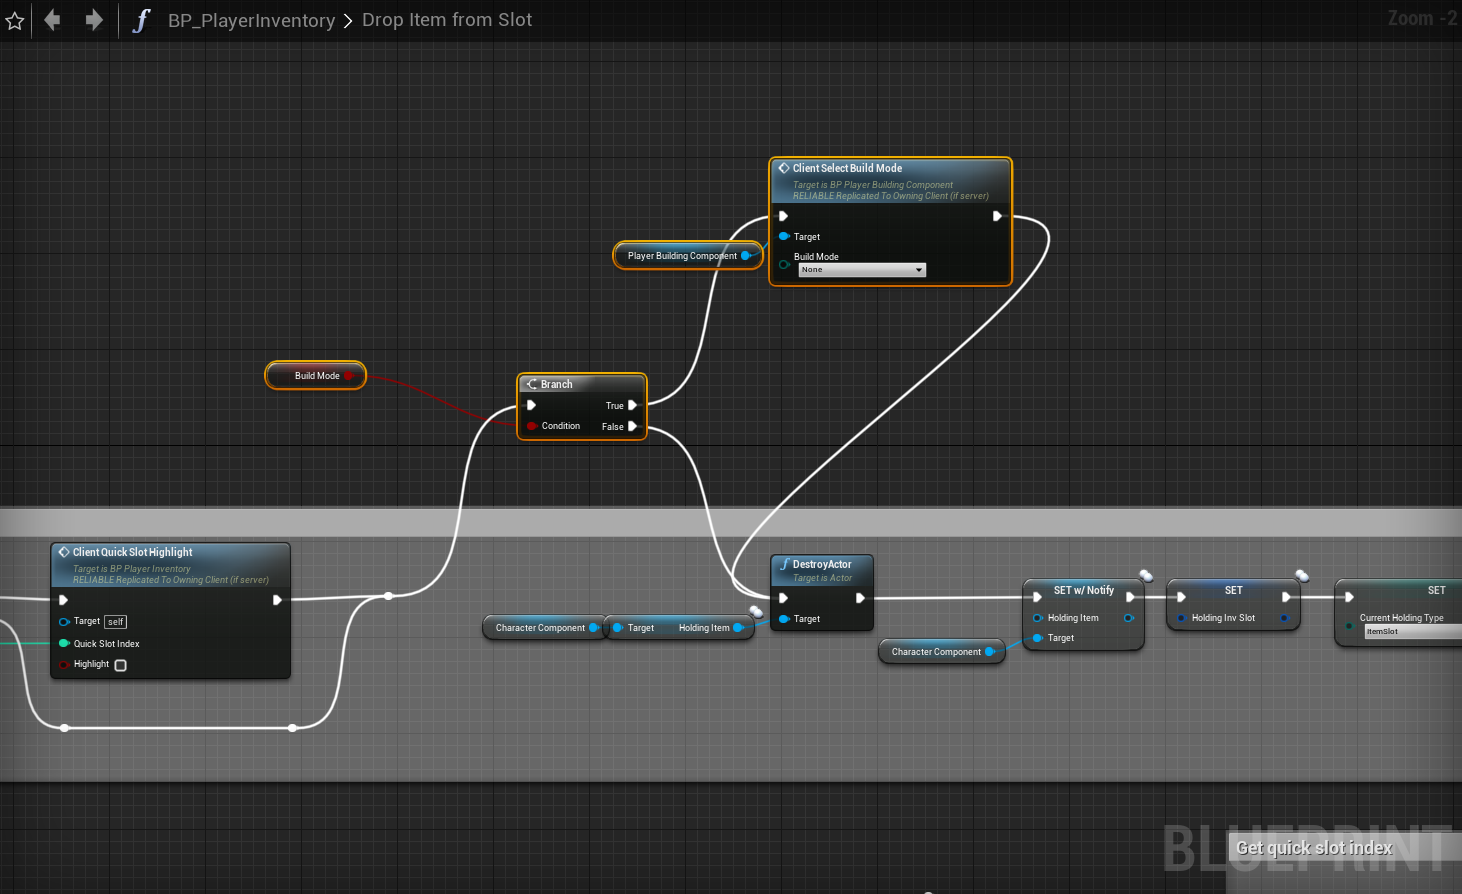Image resolution: width=1462 pixels, height=894 pixels.
Task: Click the Quick Slot Index teal pin
Action: [64, 644]
